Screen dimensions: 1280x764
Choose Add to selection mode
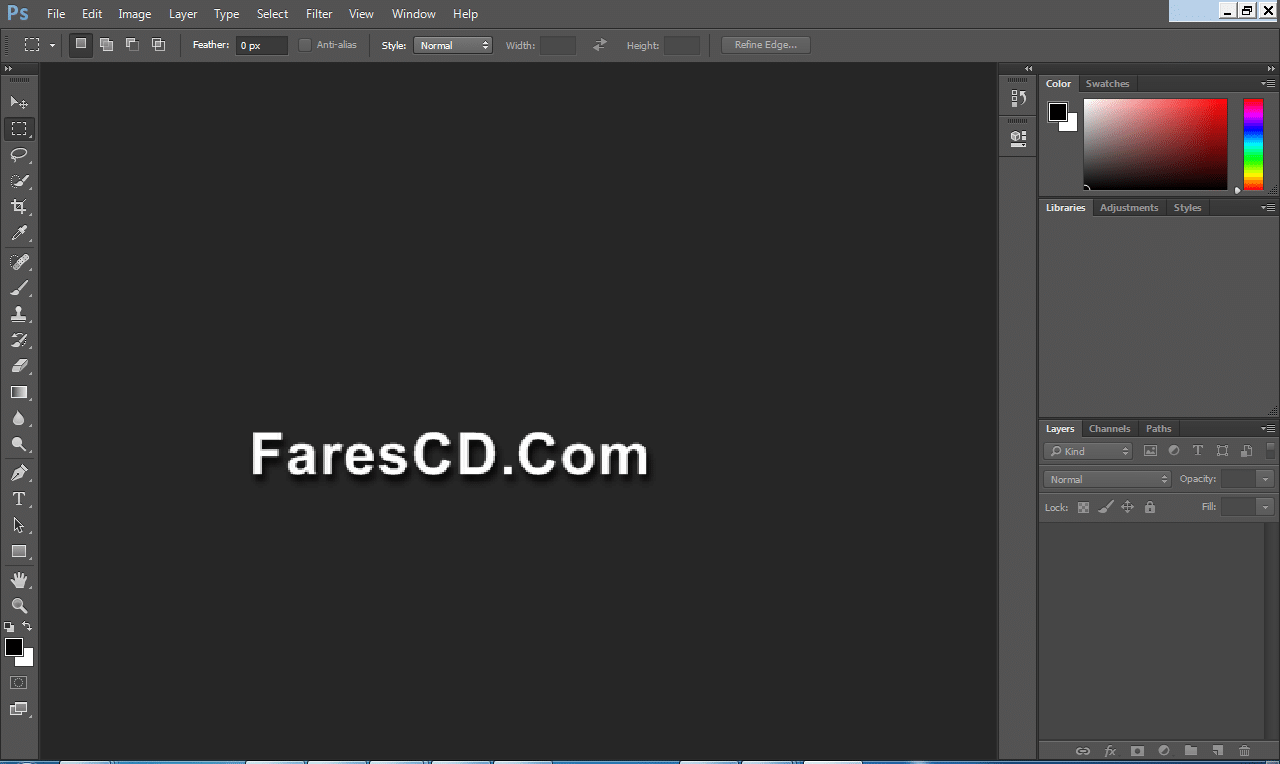(x=107, y=44)
